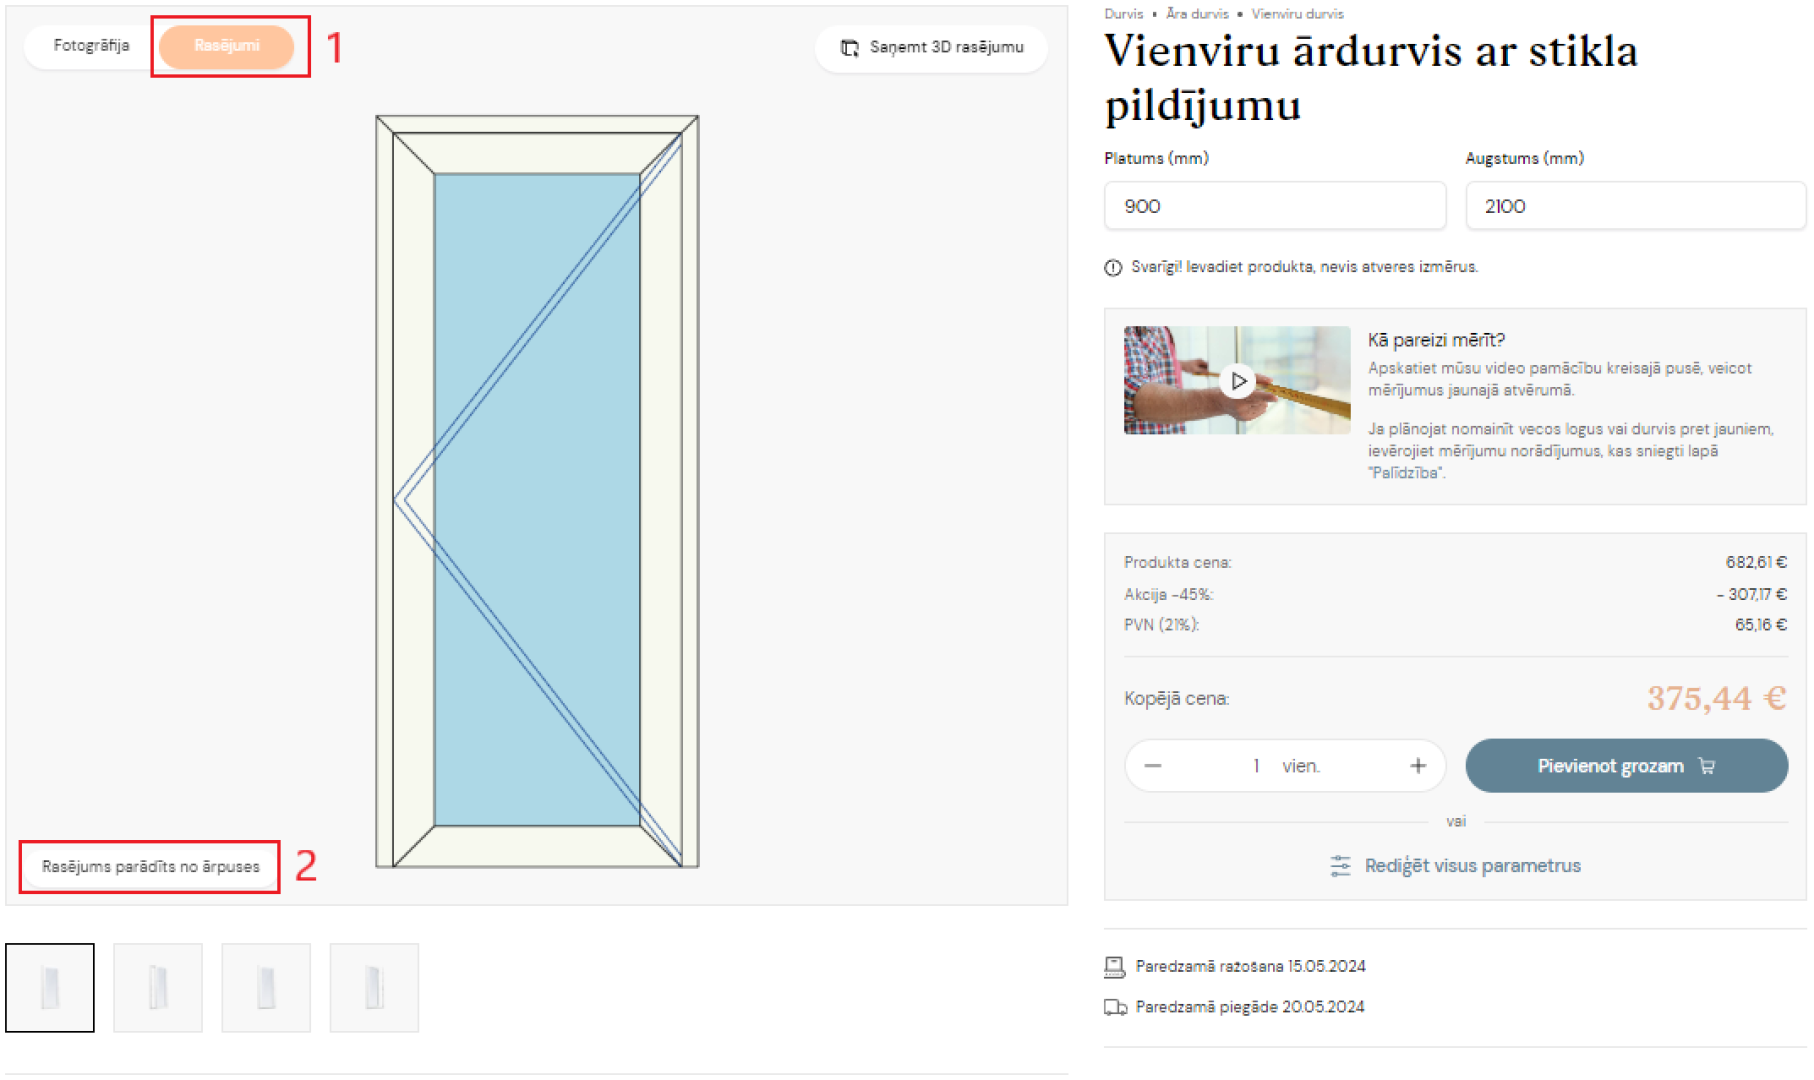This screenshot has height=1080, width=1814.
Task: Open Saņemt 3D rasējumu
Action: 932,48
